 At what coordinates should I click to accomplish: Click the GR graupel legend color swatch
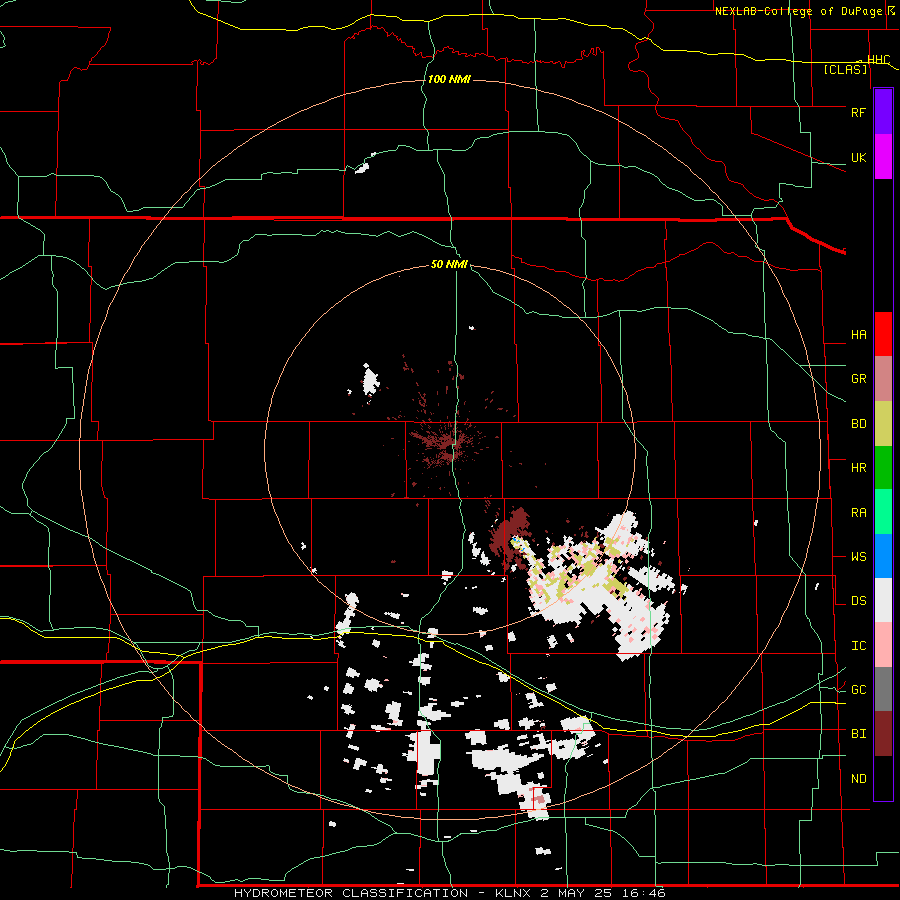(x=883, y=379)
